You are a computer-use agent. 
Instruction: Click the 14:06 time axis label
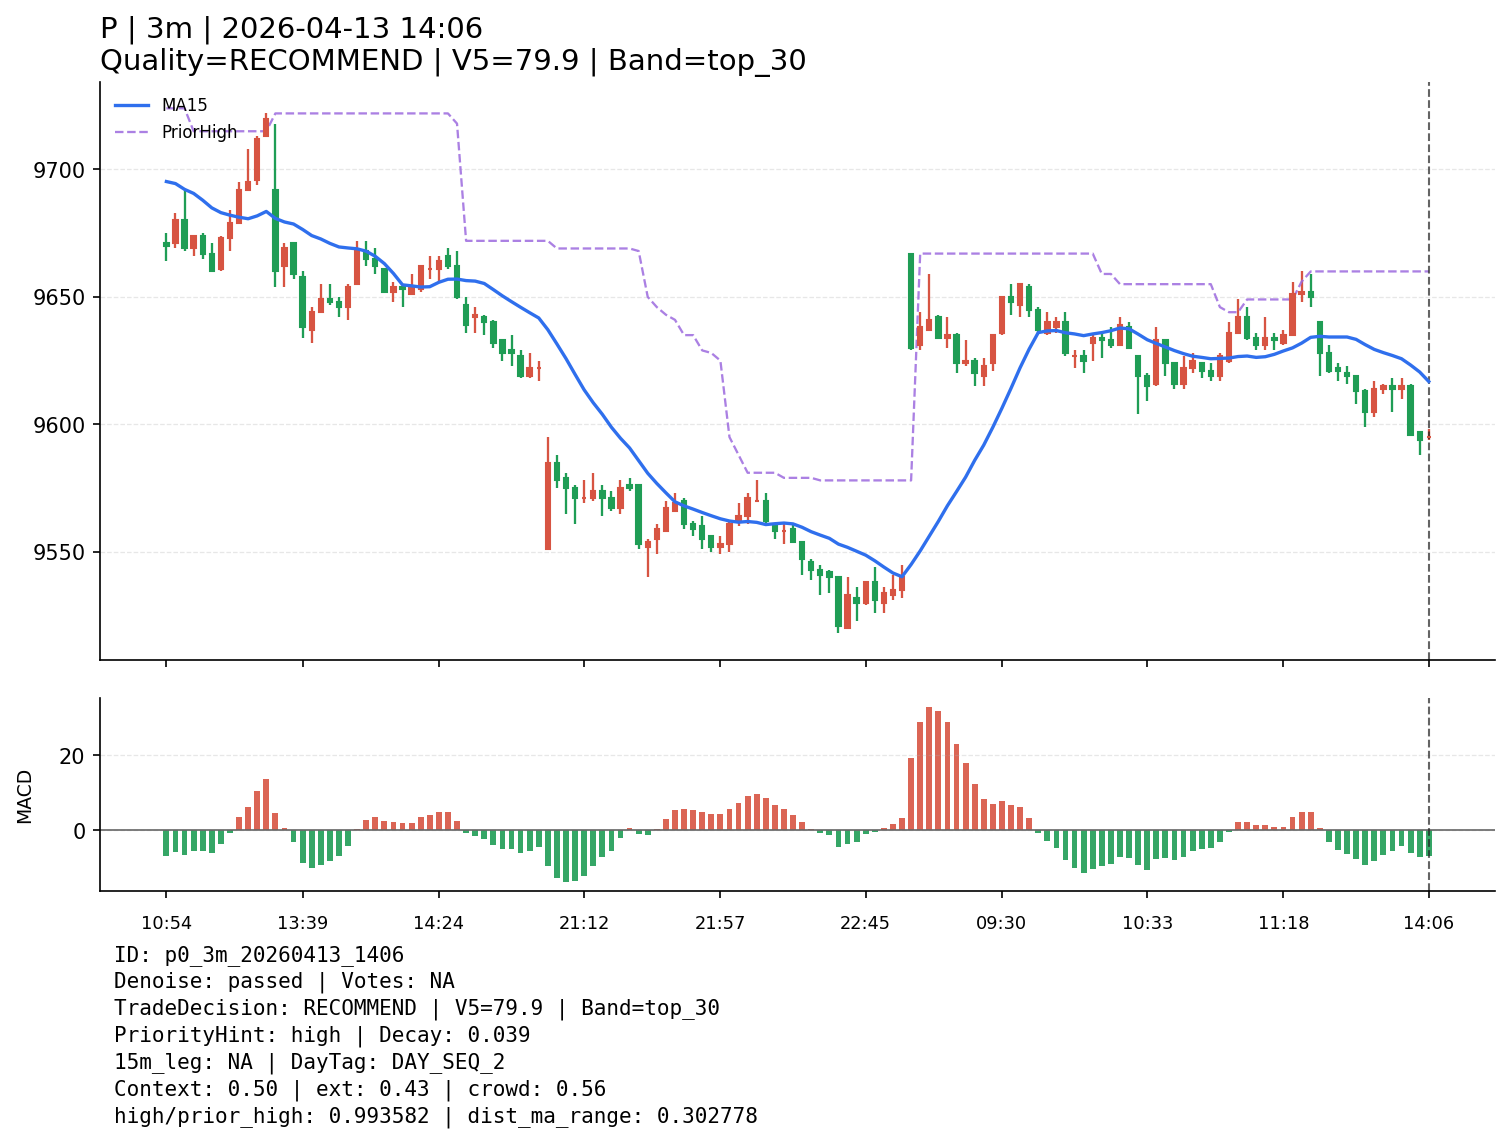pyautogui.click(x=1428, y=923)
